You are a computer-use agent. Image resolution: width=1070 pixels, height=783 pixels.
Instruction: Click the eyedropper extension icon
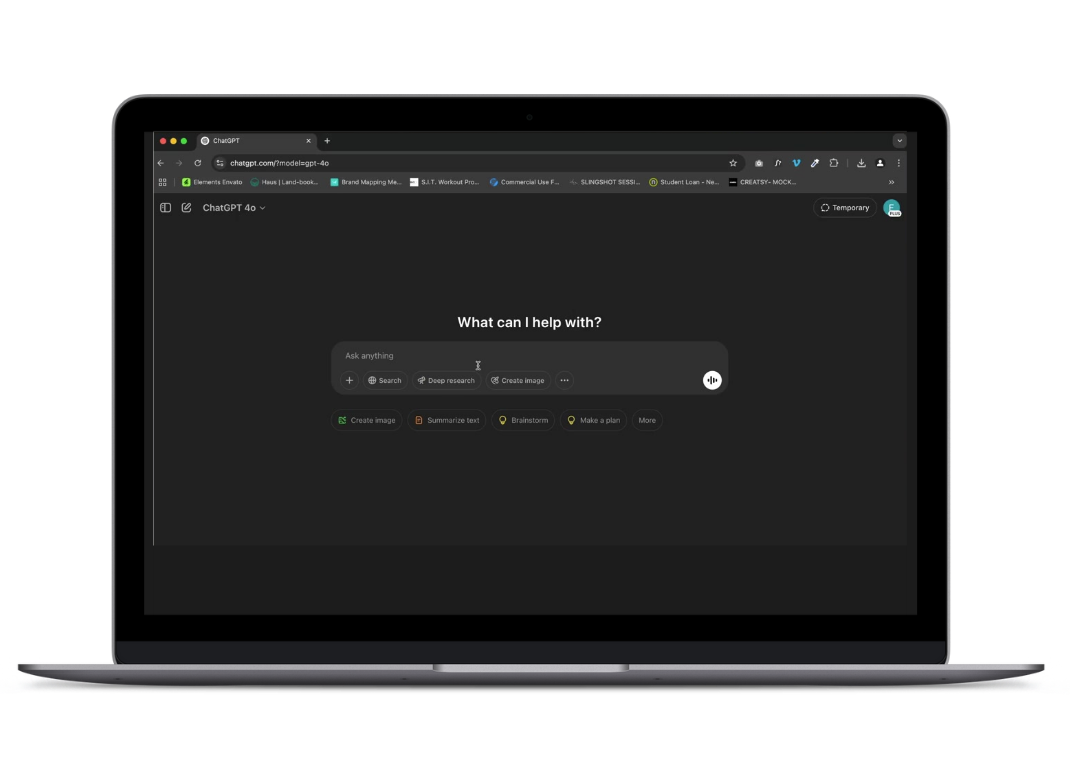click(x=815, y=163)
